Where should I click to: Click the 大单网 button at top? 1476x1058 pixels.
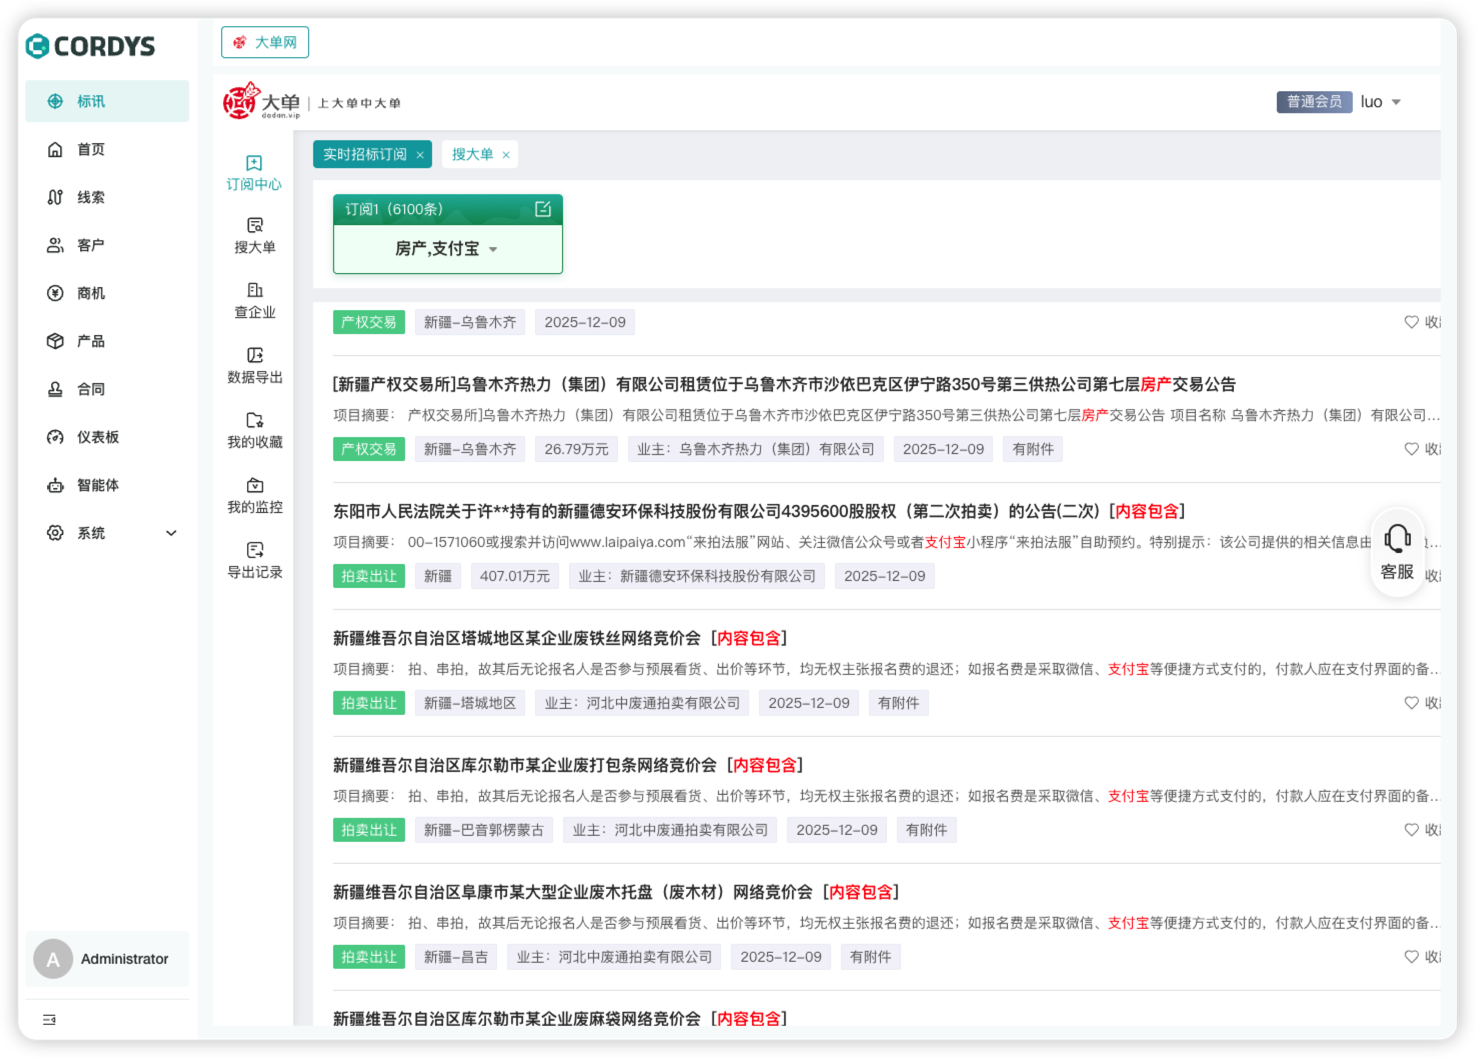265,43
